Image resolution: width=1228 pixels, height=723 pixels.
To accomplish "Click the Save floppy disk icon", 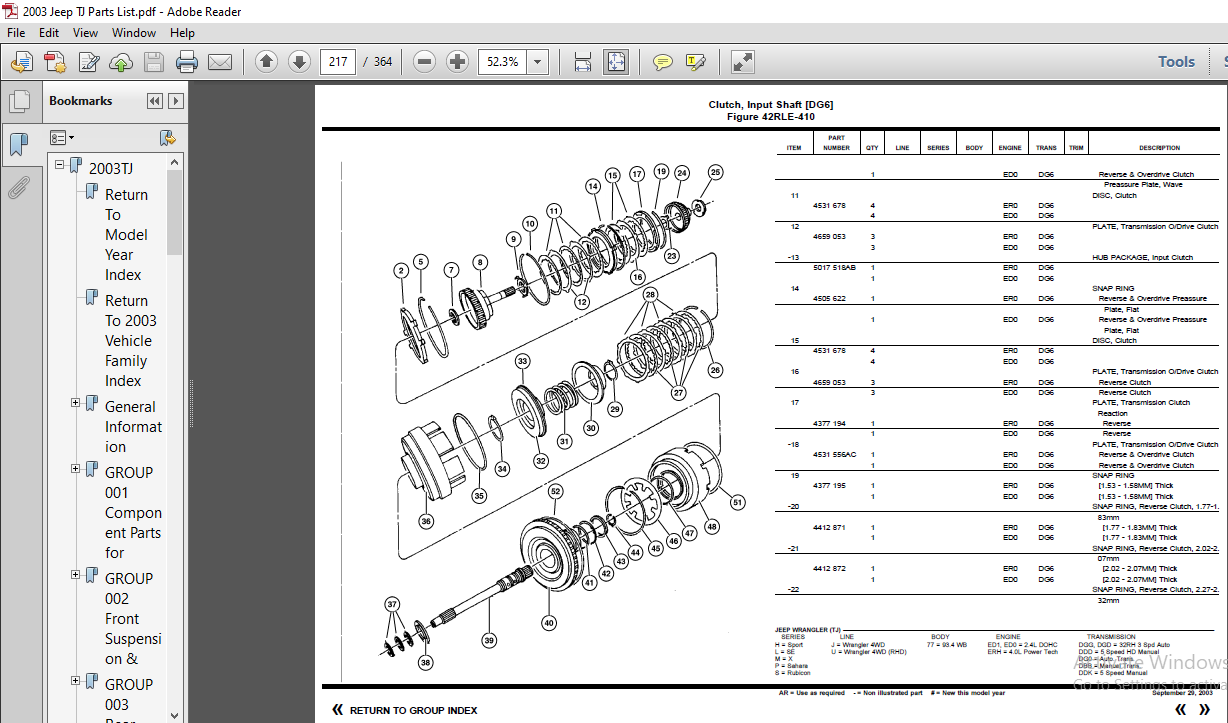I will point(153,62).
